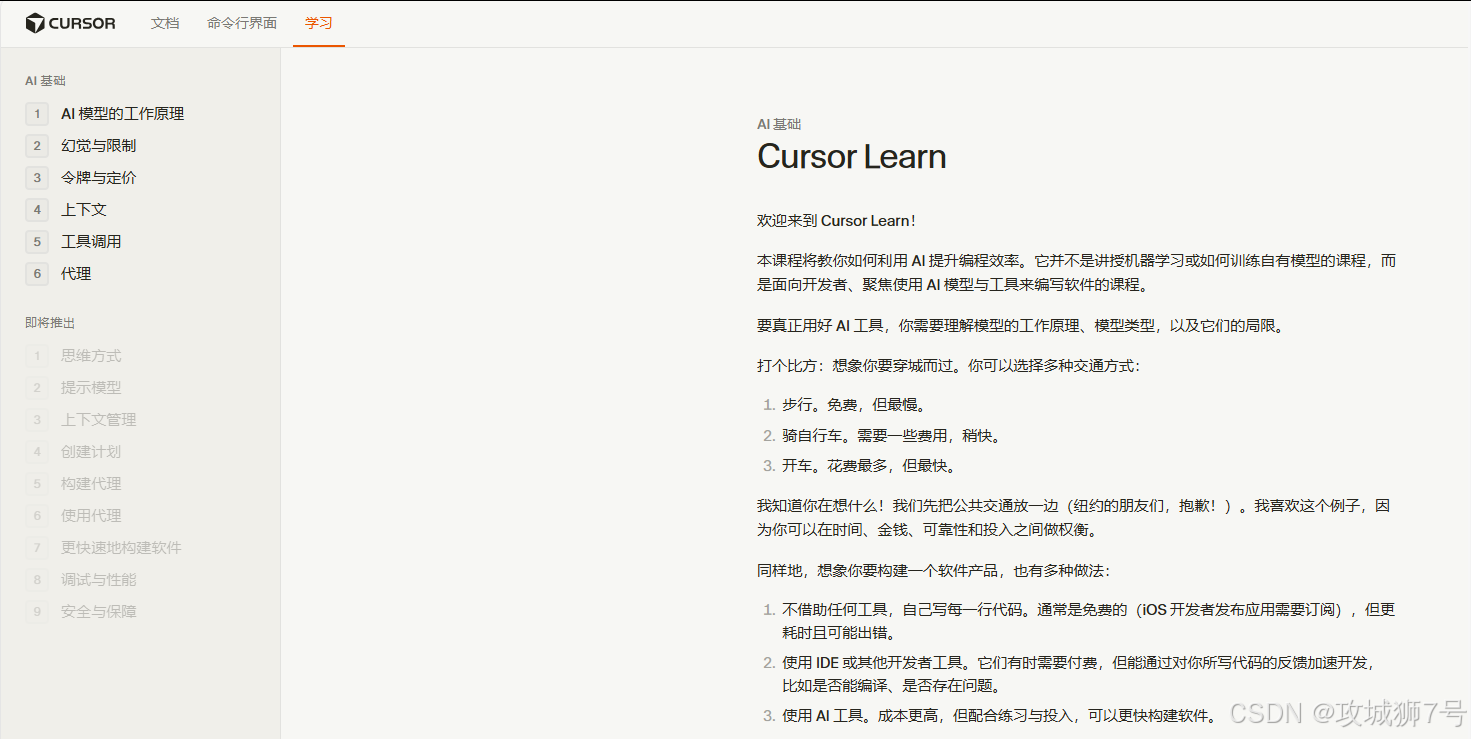Viewport: 1471px width, 739px height.
Task: Click list item starting 使用 IDE 或其他开发者工具
Action: coord(1080,674)
